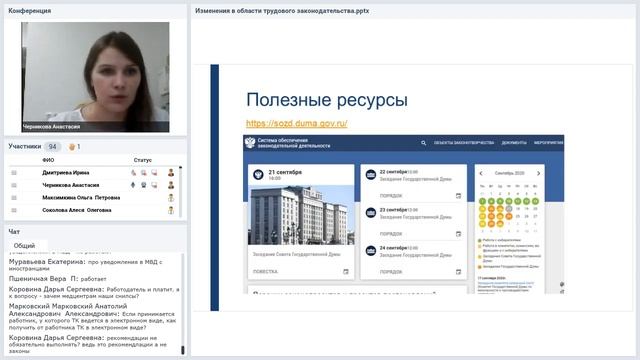The height and width of the screenshot is (360, 640).
Task: Toggle Черникова Анастасия's microphone status icon
Action: [x=133, y=185]
